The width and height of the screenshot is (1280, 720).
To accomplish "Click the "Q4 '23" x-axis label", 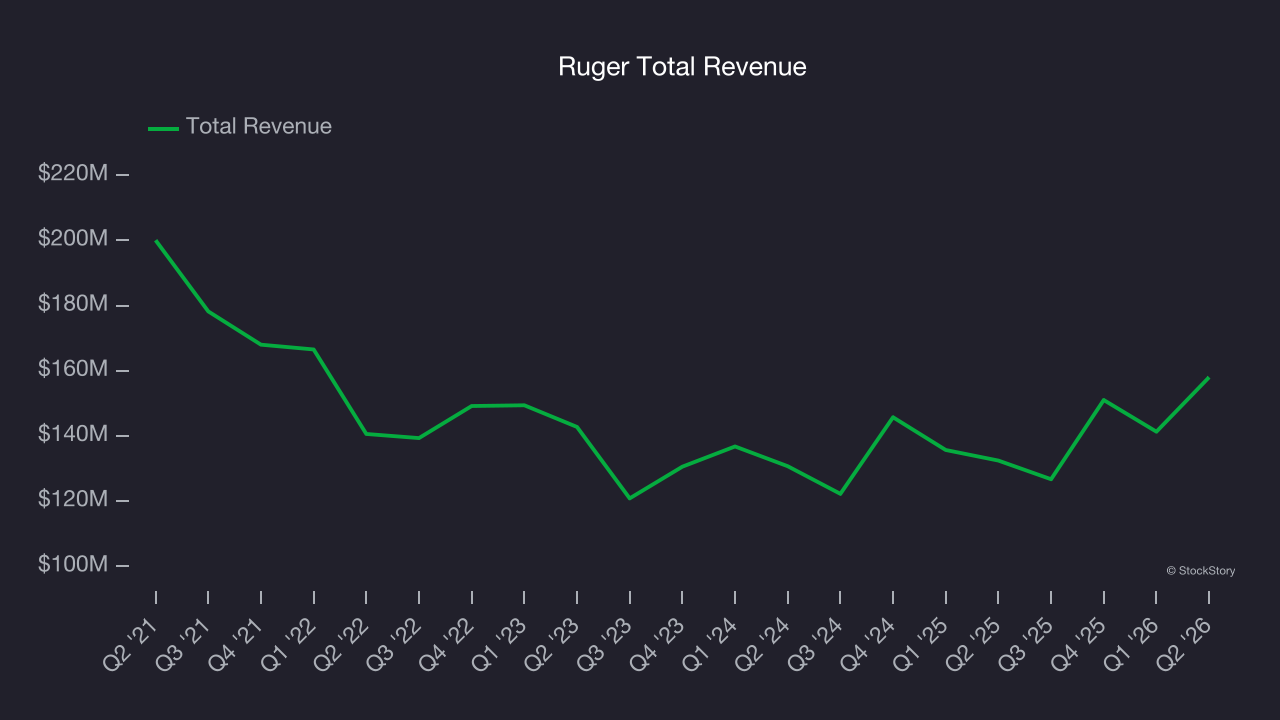I will 659,642.
